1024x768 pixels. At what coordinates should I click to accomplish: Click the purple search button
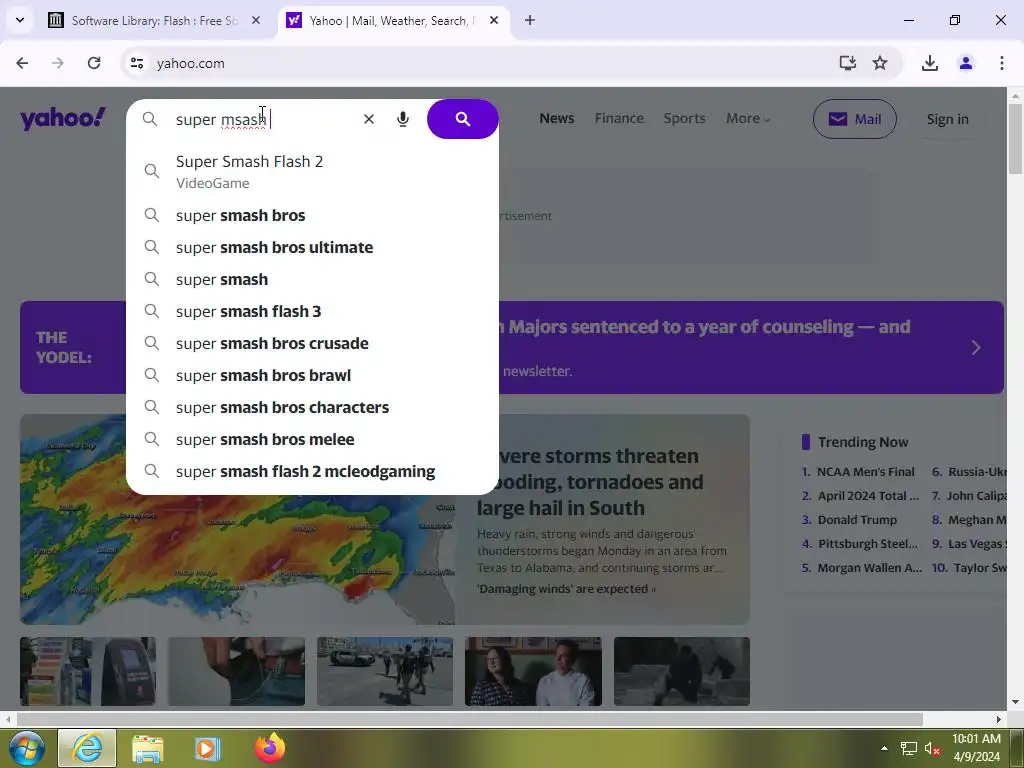point(462,119)
